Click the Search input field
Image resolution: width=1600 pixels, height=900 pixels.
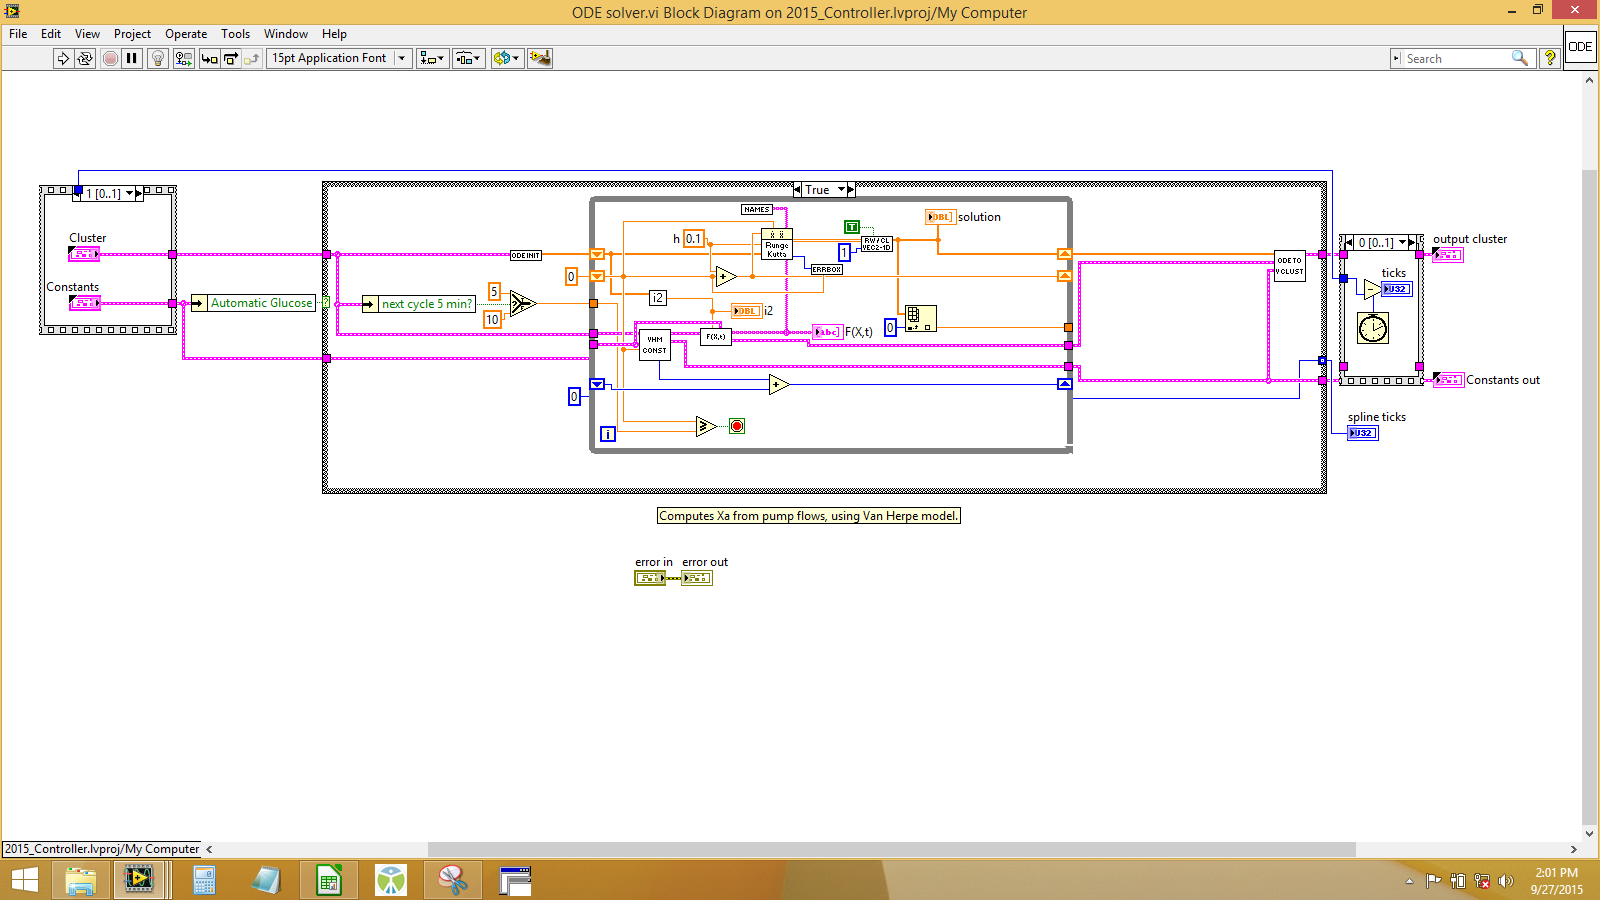[1456, 58]
